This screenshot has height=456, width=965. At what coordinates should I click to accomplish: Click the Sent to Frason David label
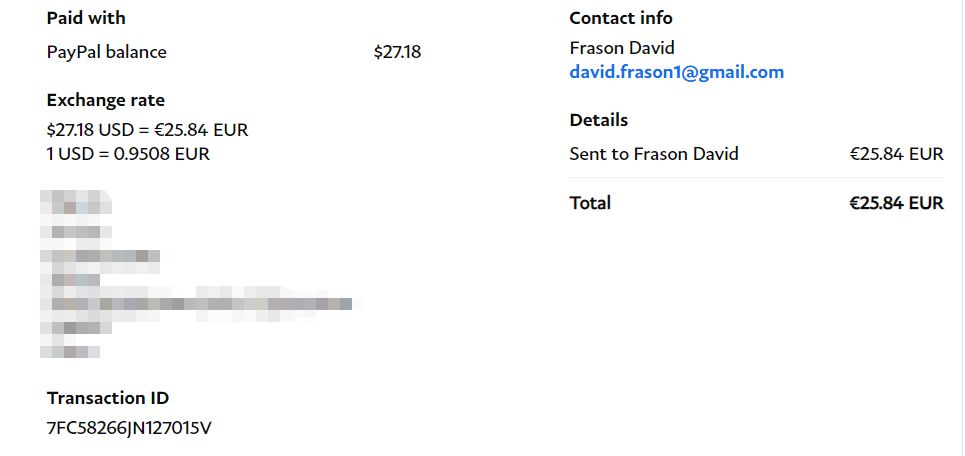click(654, 154)
